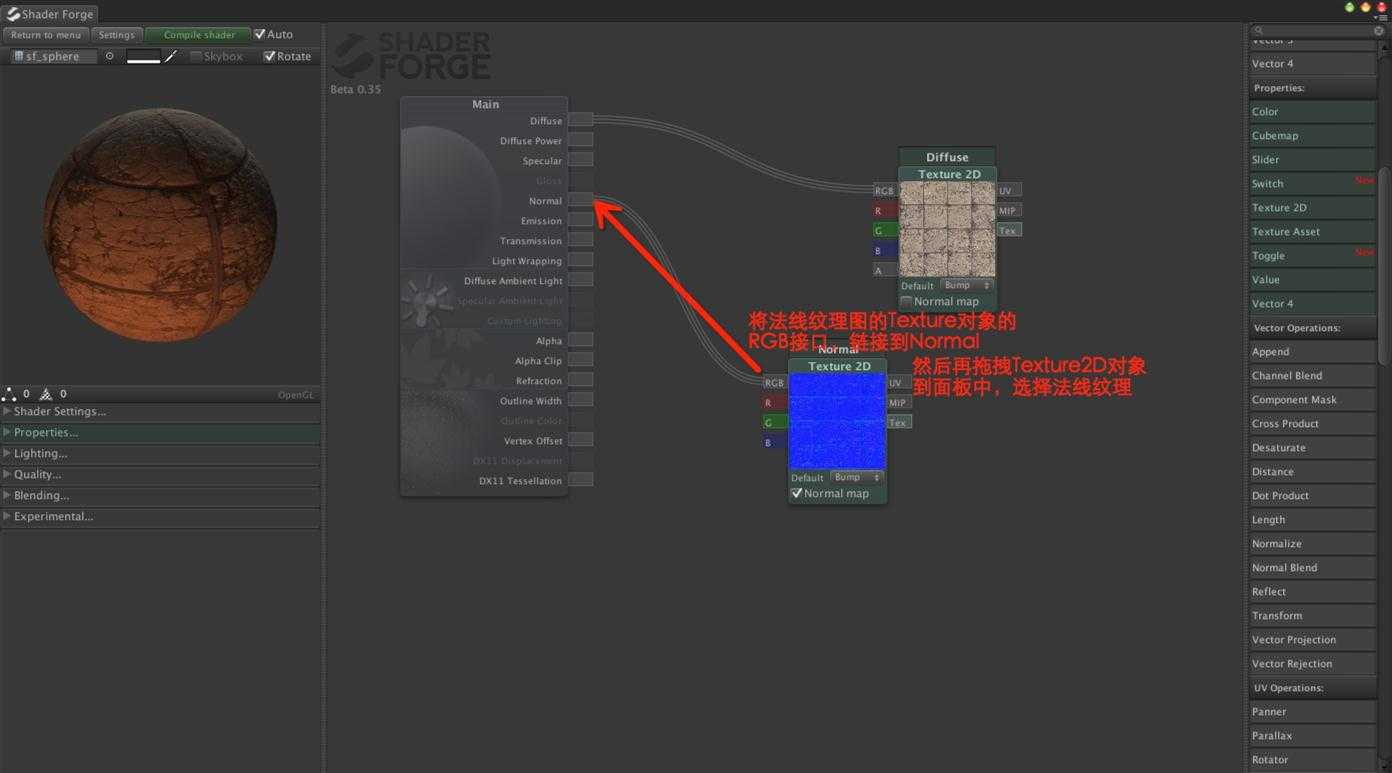The image size is (1392, 773).
Task: Open the Settings button
Action: [116, 35]
